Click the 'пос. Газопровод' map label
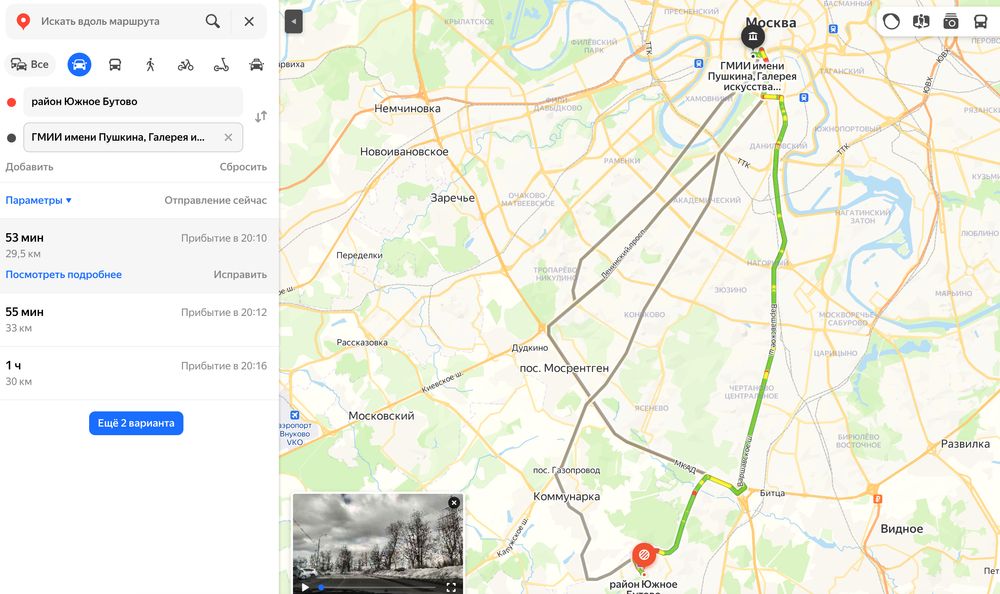This screenshot has width=1000, height=594. click(566, 470)
